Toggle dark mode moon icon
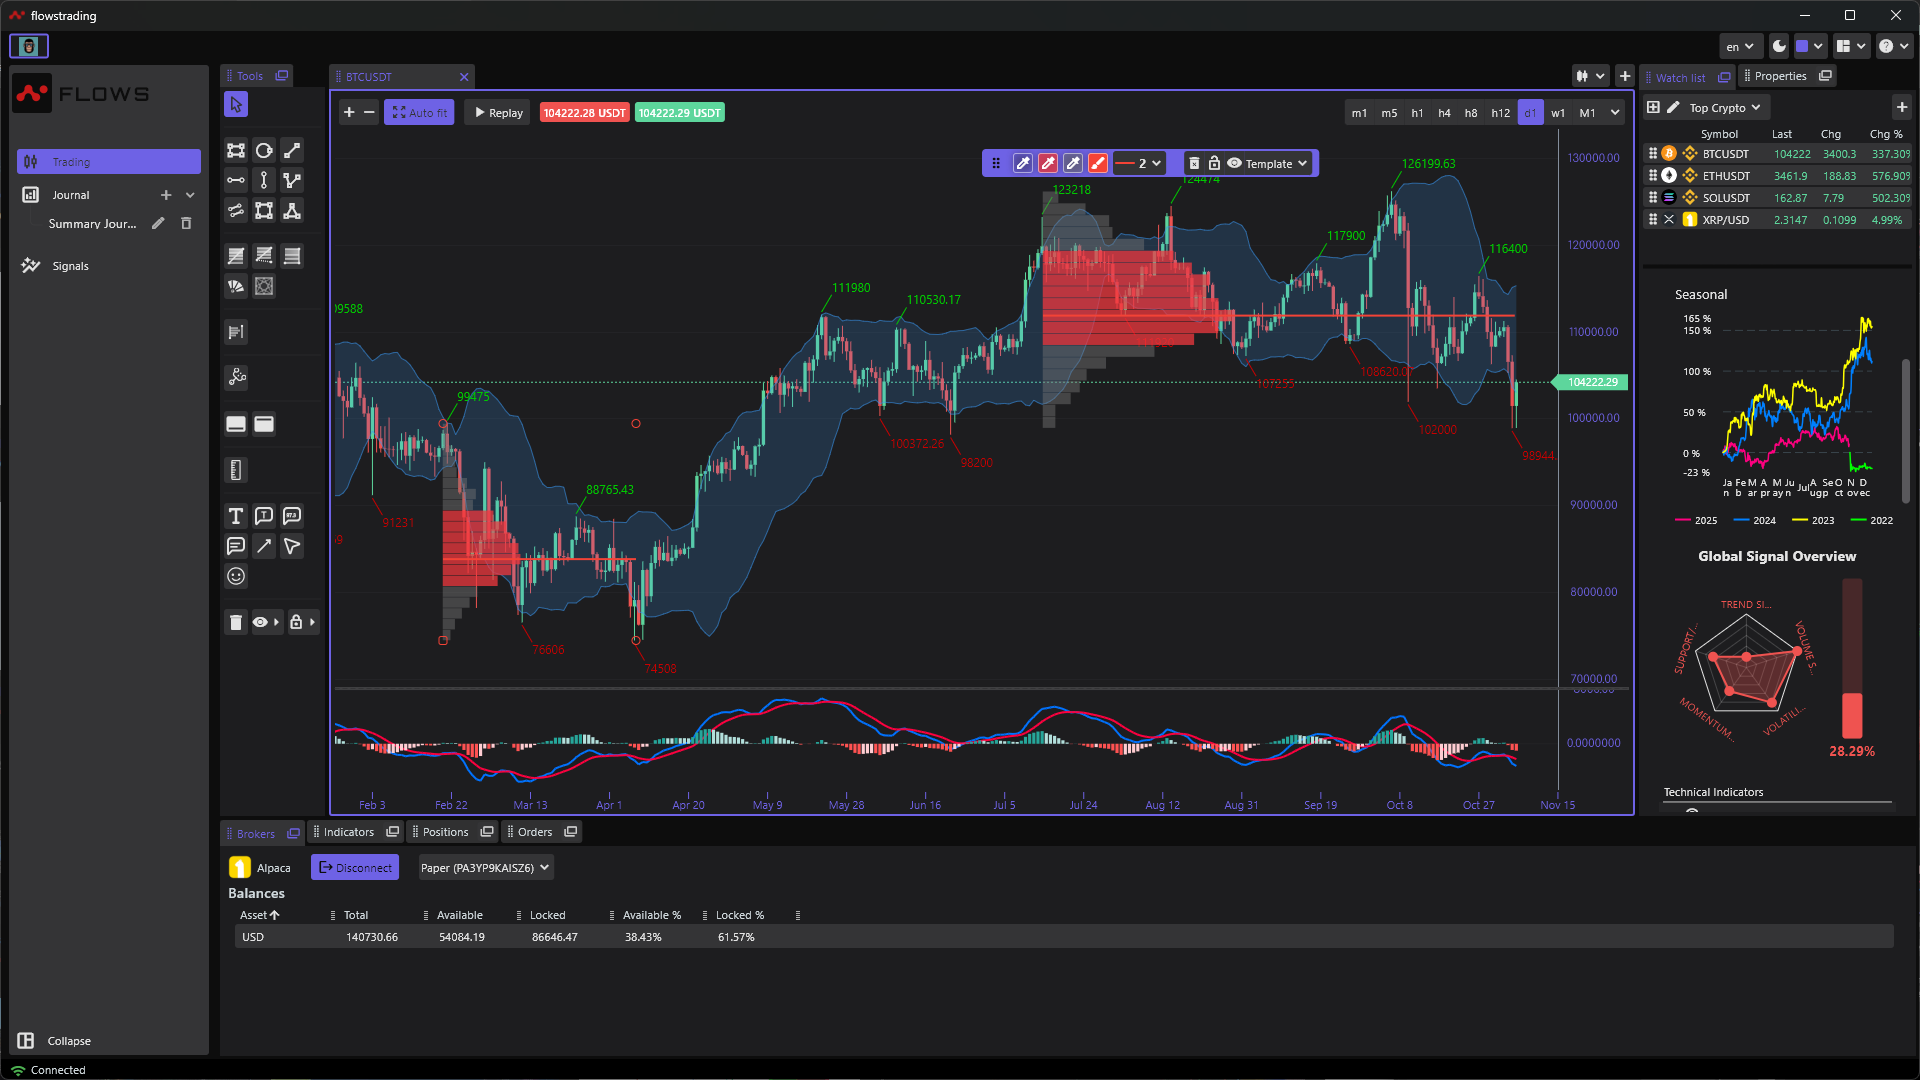The image size is (1920, 1080). pos(1779,46)
